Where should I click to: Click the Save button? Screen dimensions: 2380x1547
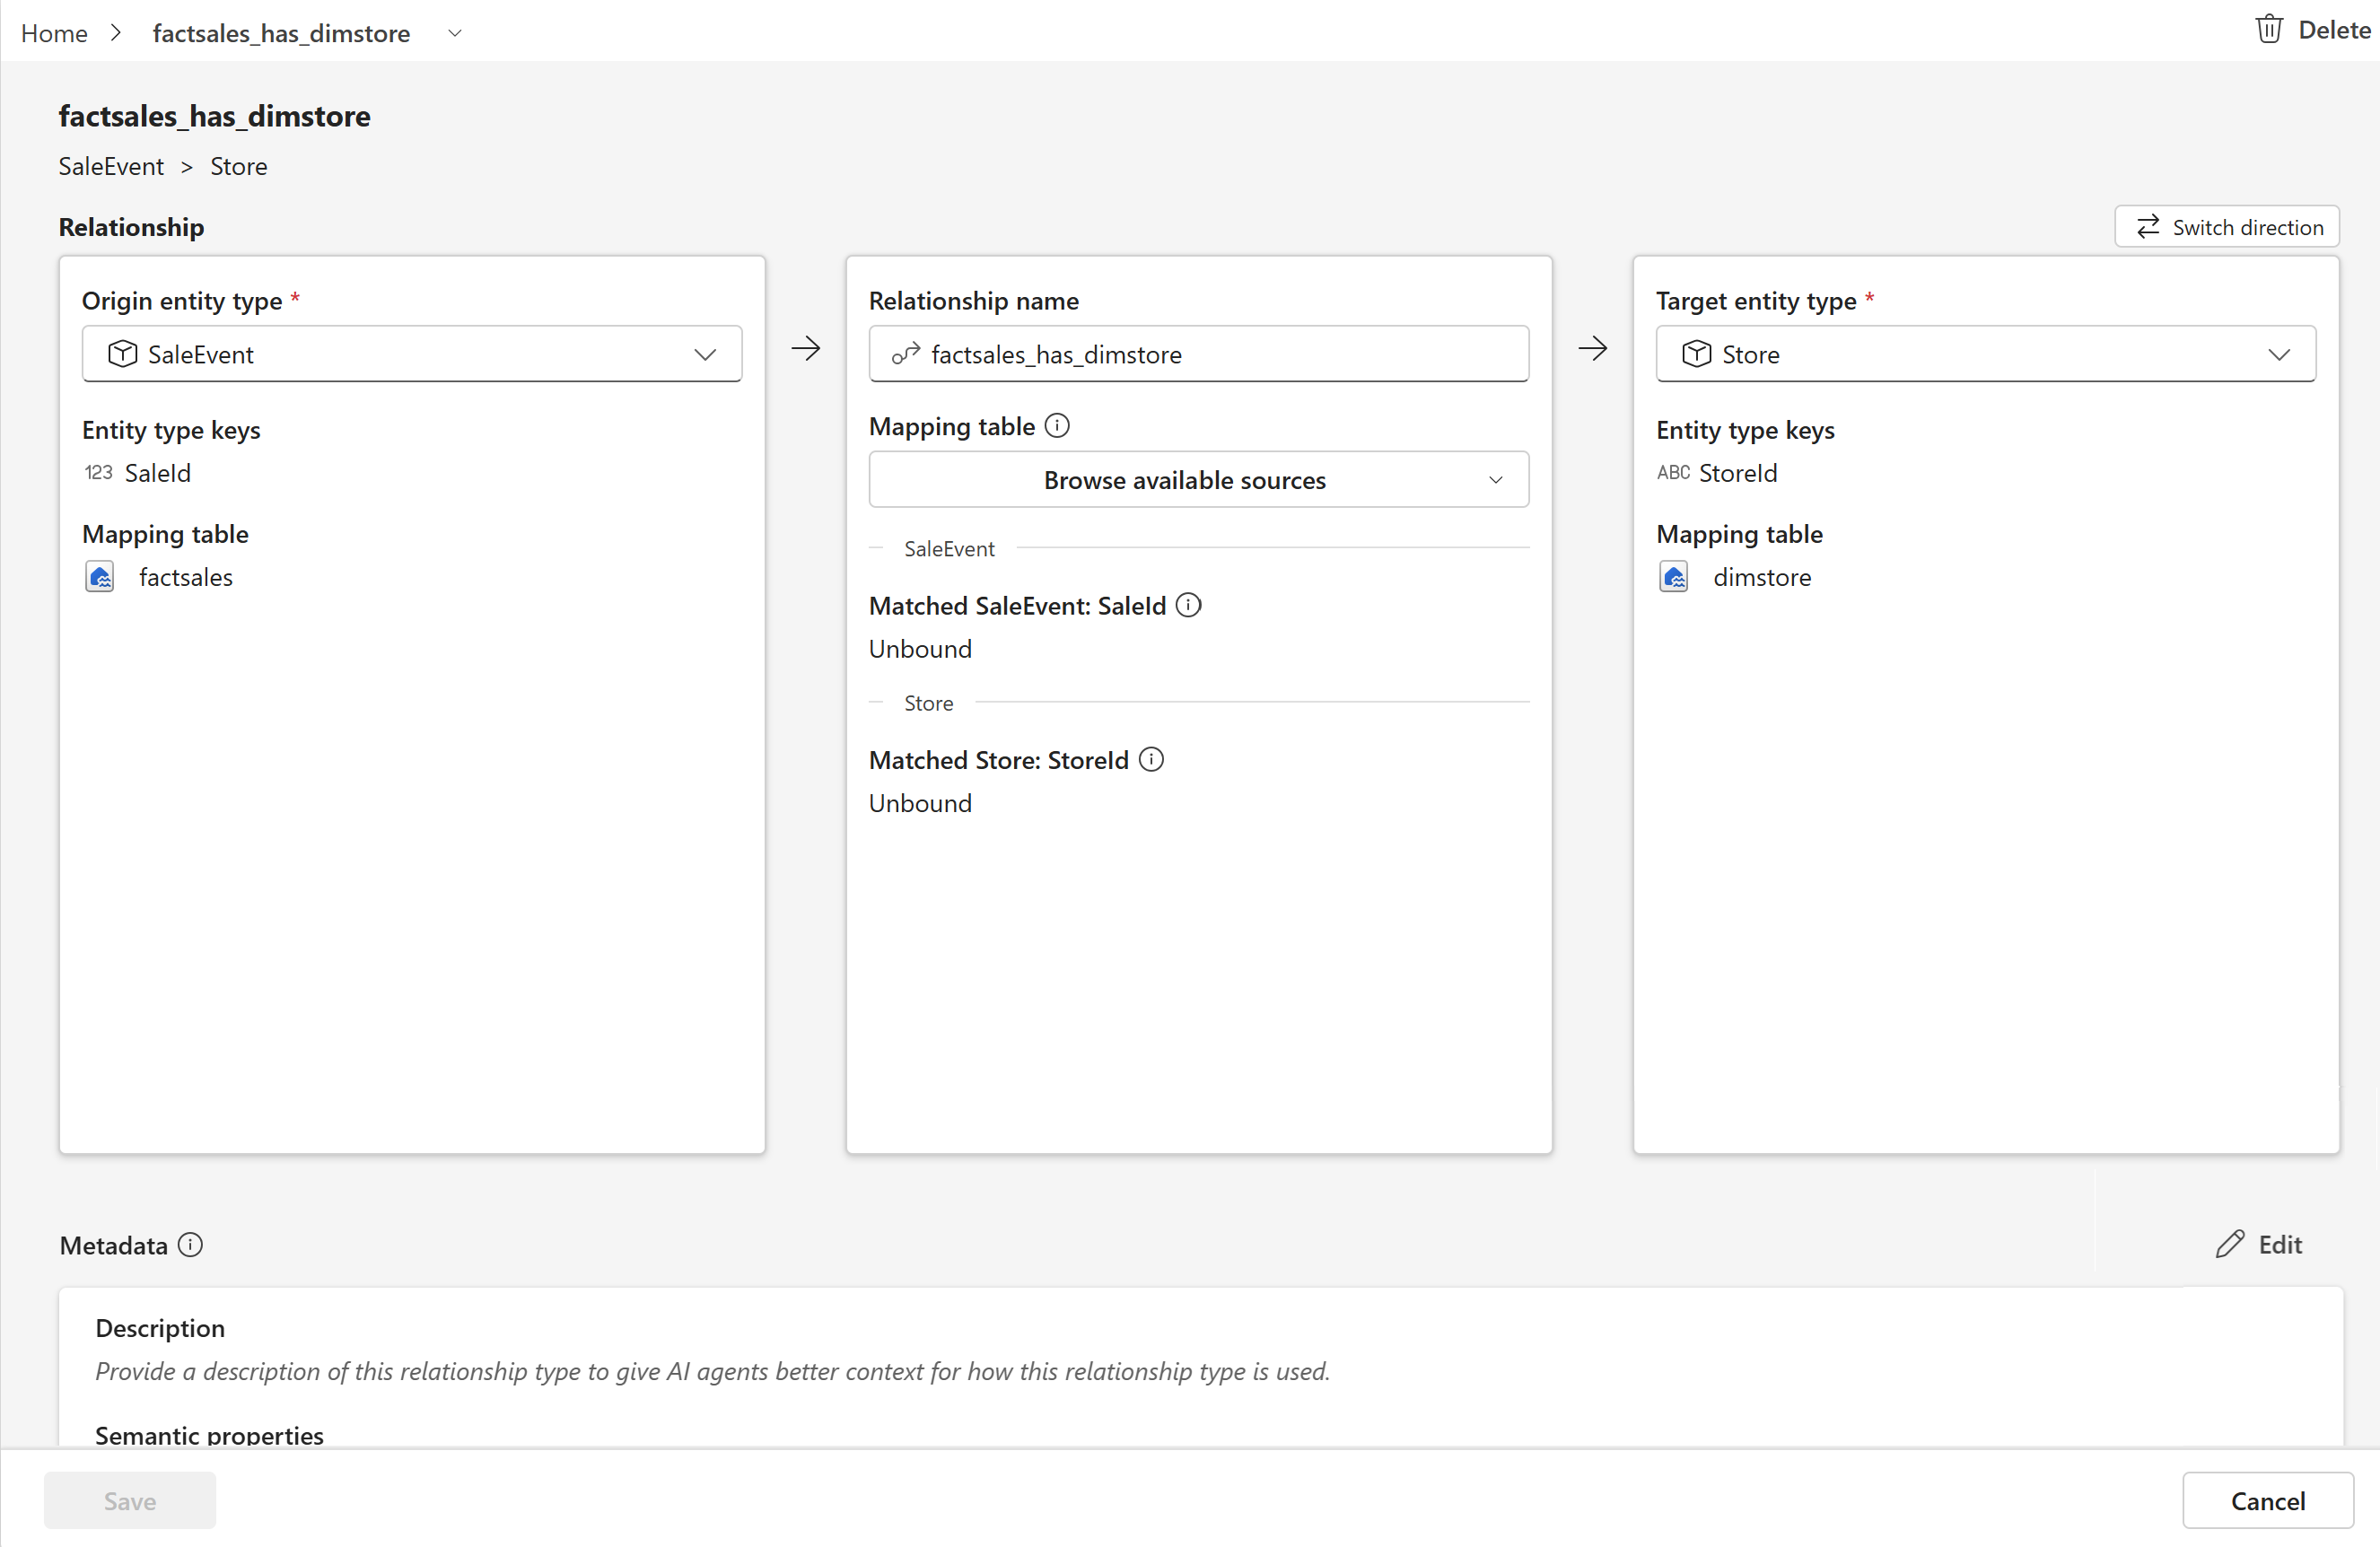(x=130, y=1501)
